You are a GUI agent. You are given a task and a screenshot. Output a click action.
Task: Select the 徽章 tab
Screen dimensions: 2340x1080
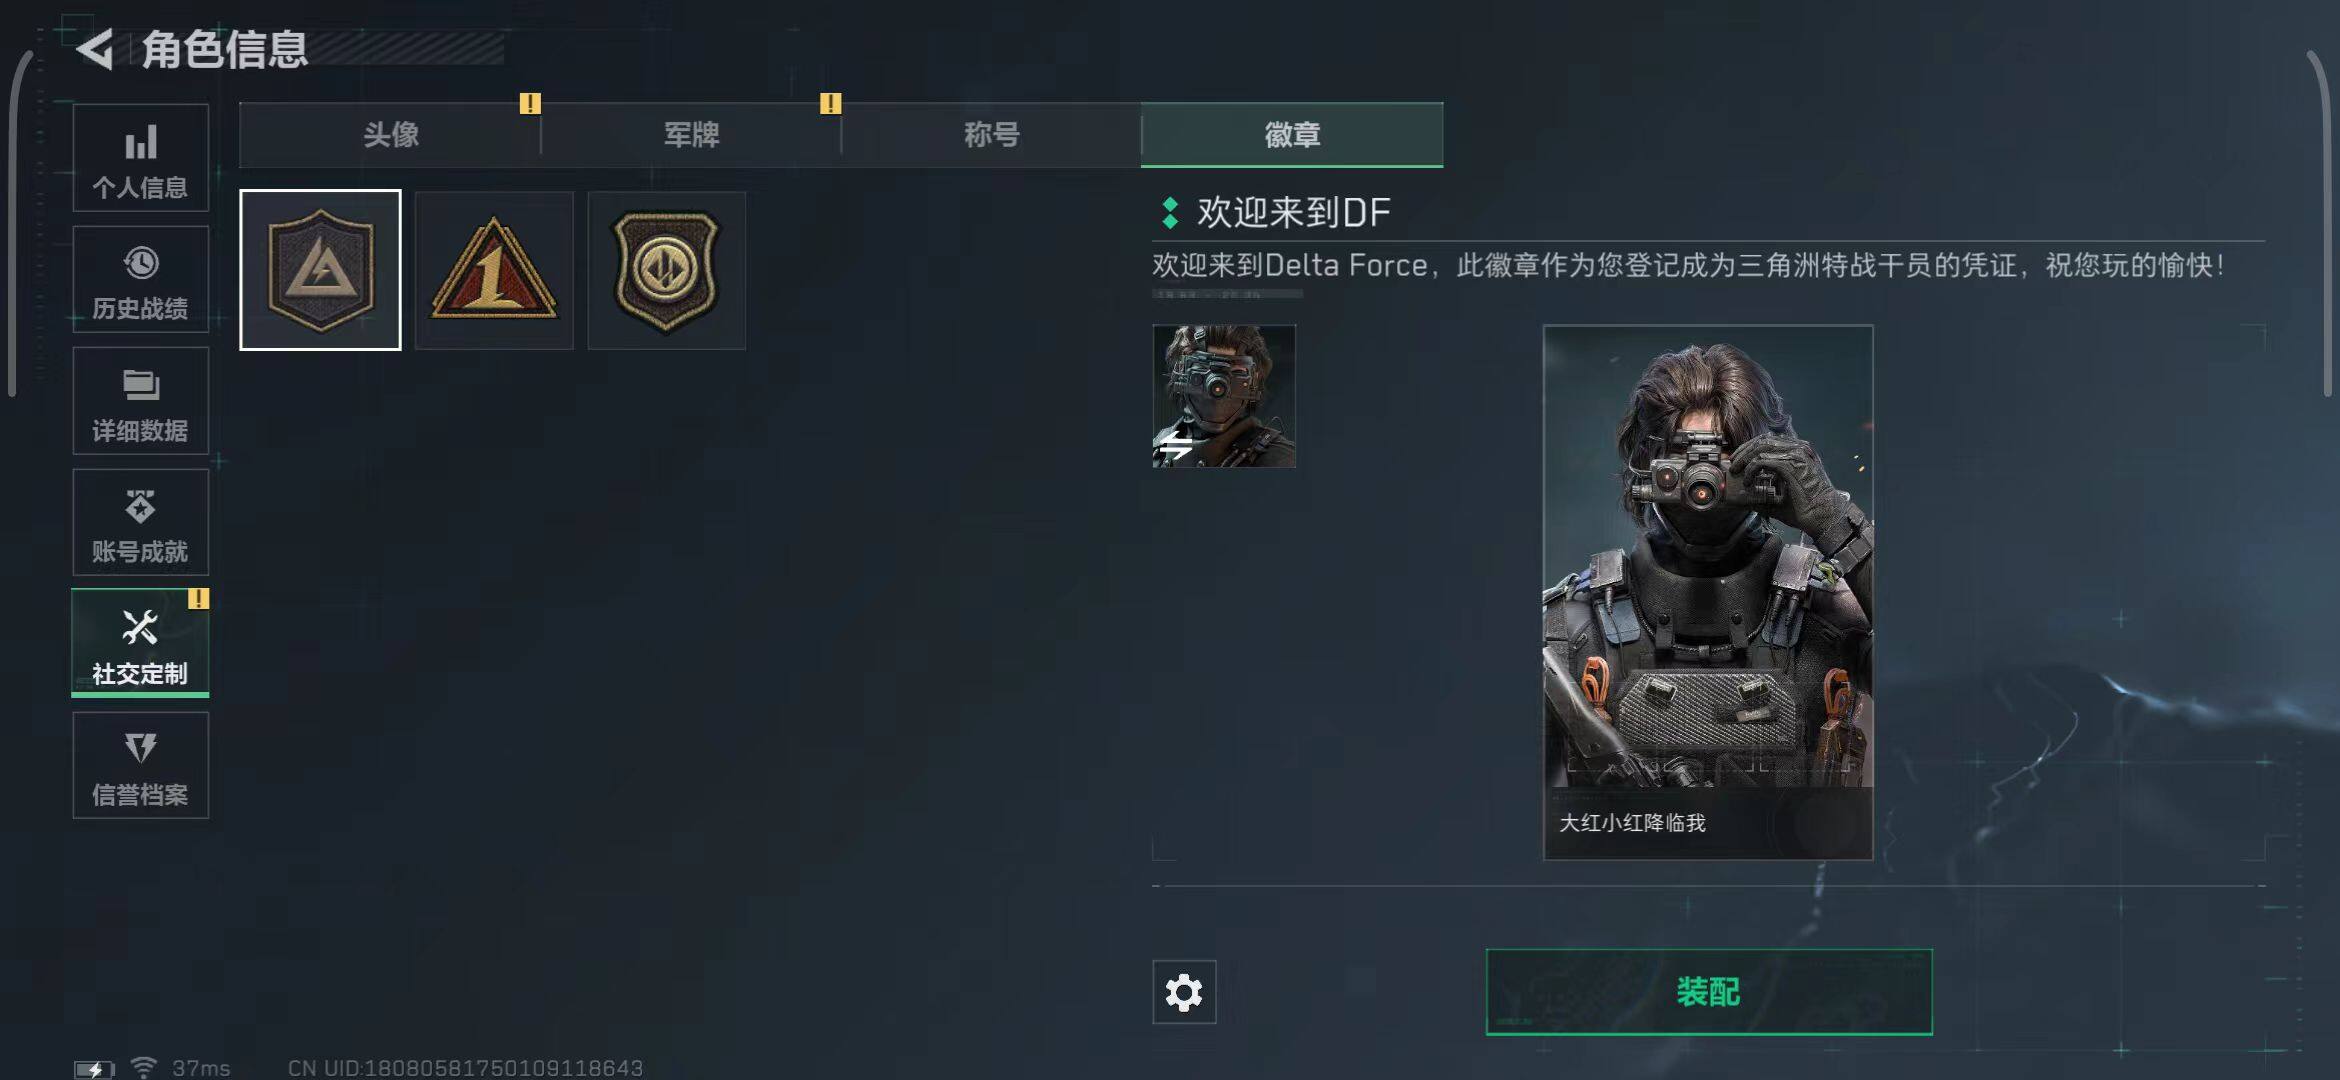1292,134
